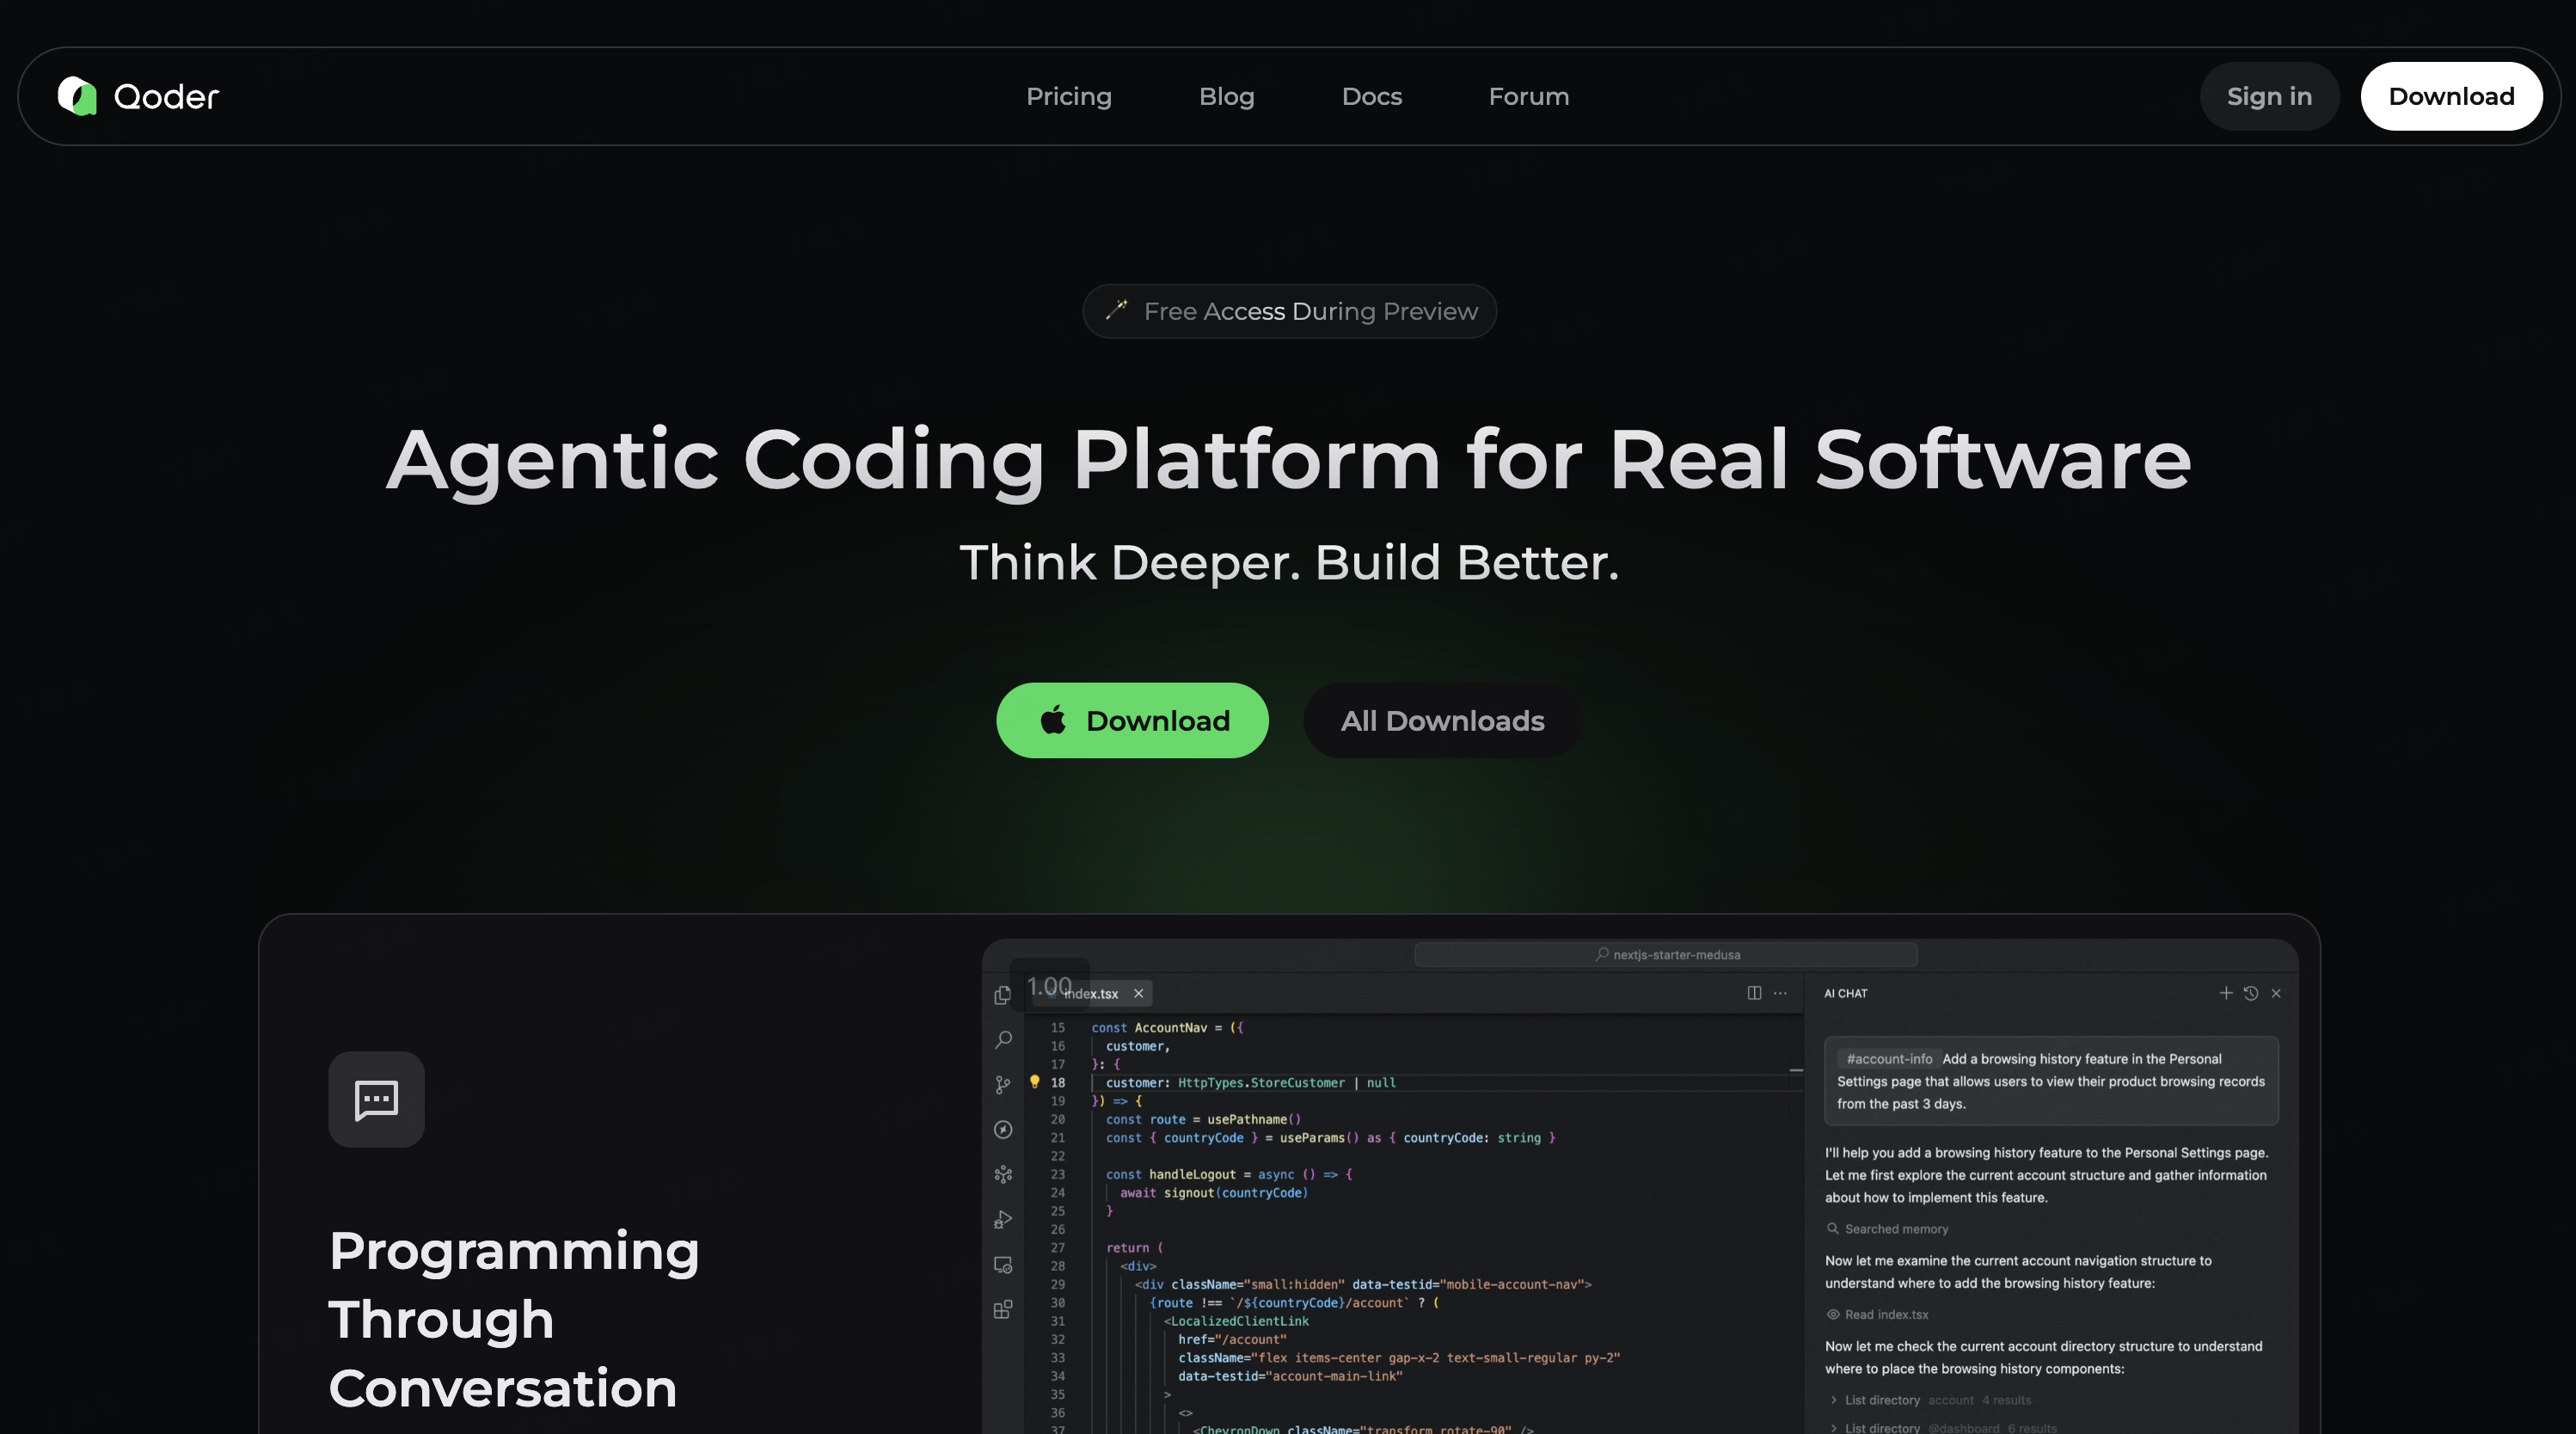
Task: Open editor more actions ellipsis menu
Action: click(1780, 993)
